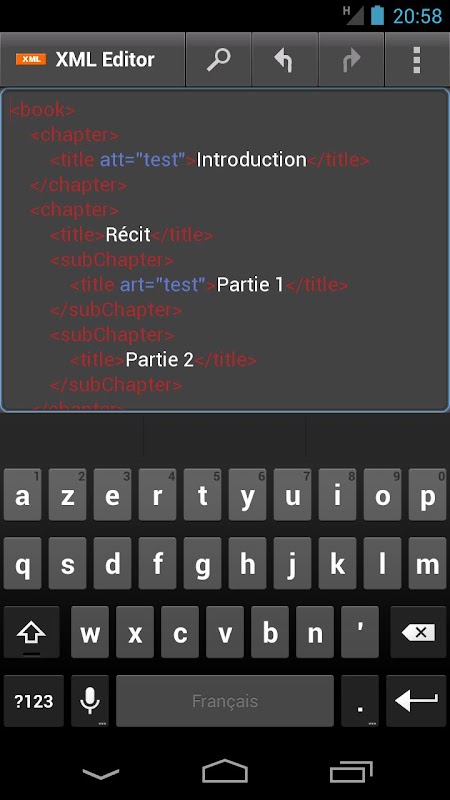Tap the orange XML app logo
The height and width of the screenshot is (800, 450).
click(x=31, y=59)
